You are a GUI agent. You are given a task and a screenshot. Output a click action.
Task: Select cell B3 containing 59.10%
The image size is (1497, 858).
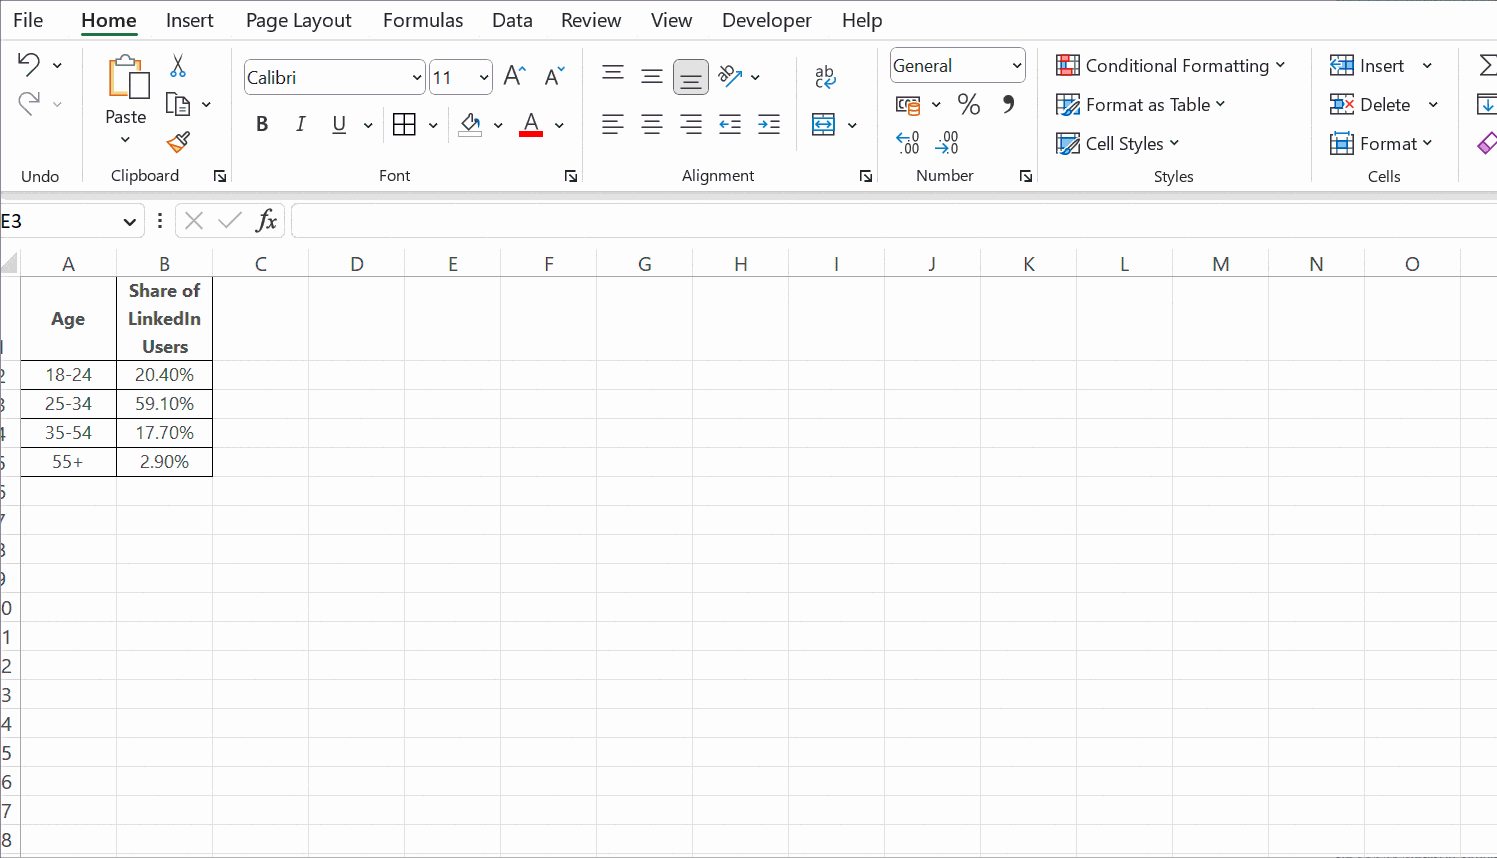(164, 404)
